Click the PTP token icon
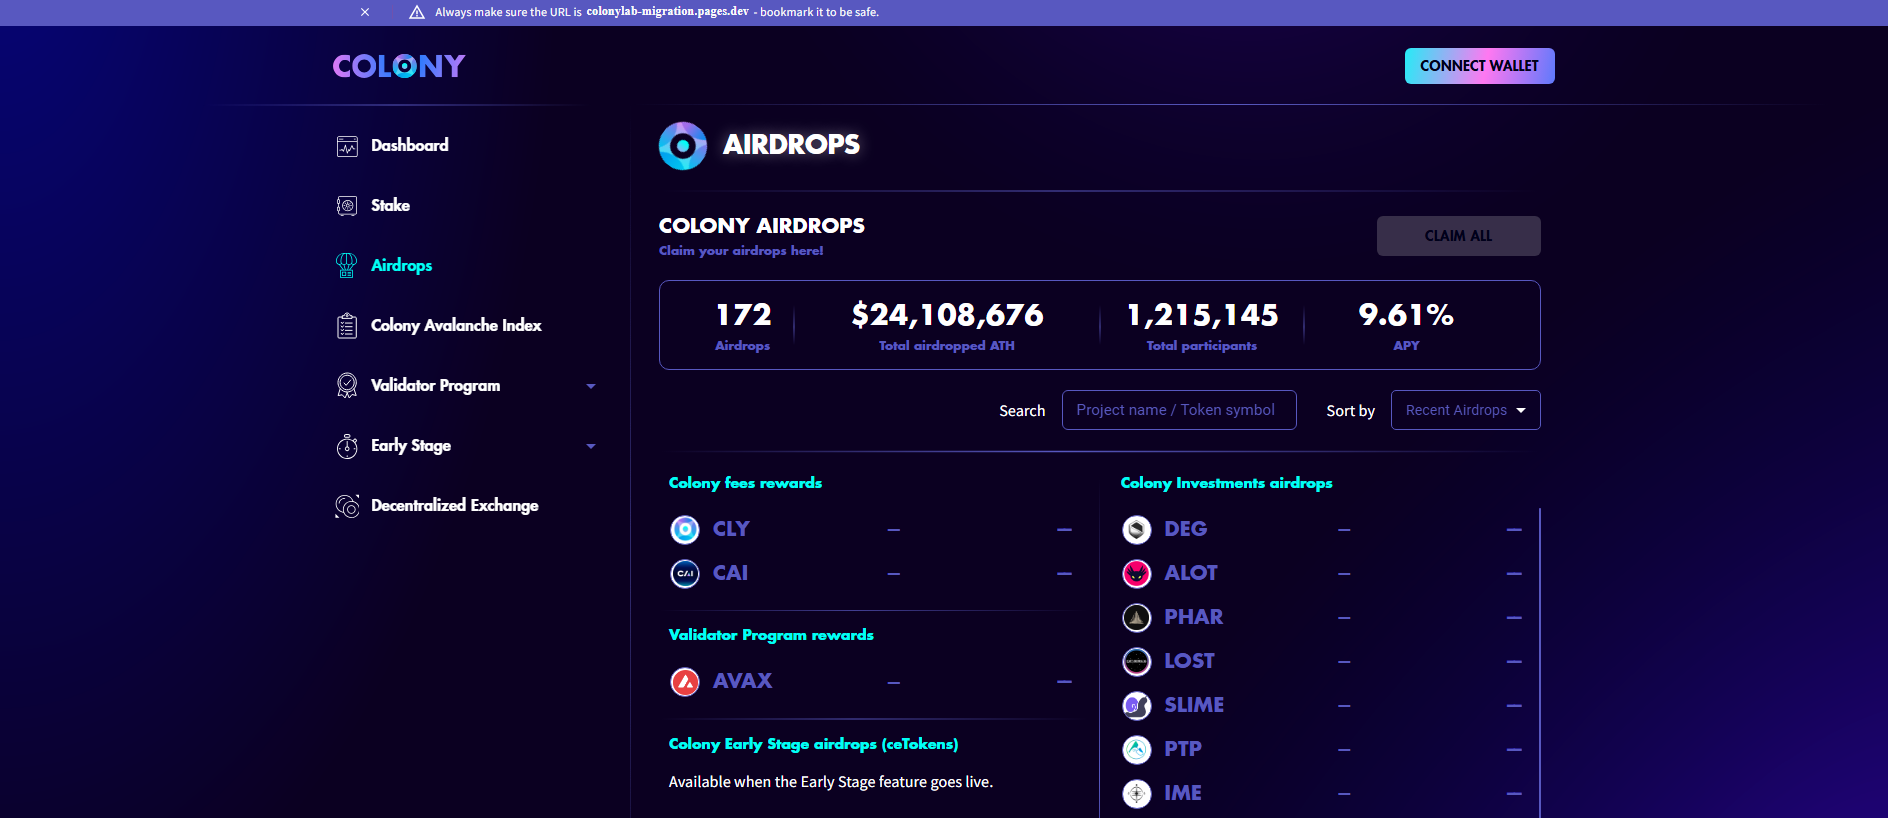Viewport: 1888px width, 818px height. (1137, 749)
